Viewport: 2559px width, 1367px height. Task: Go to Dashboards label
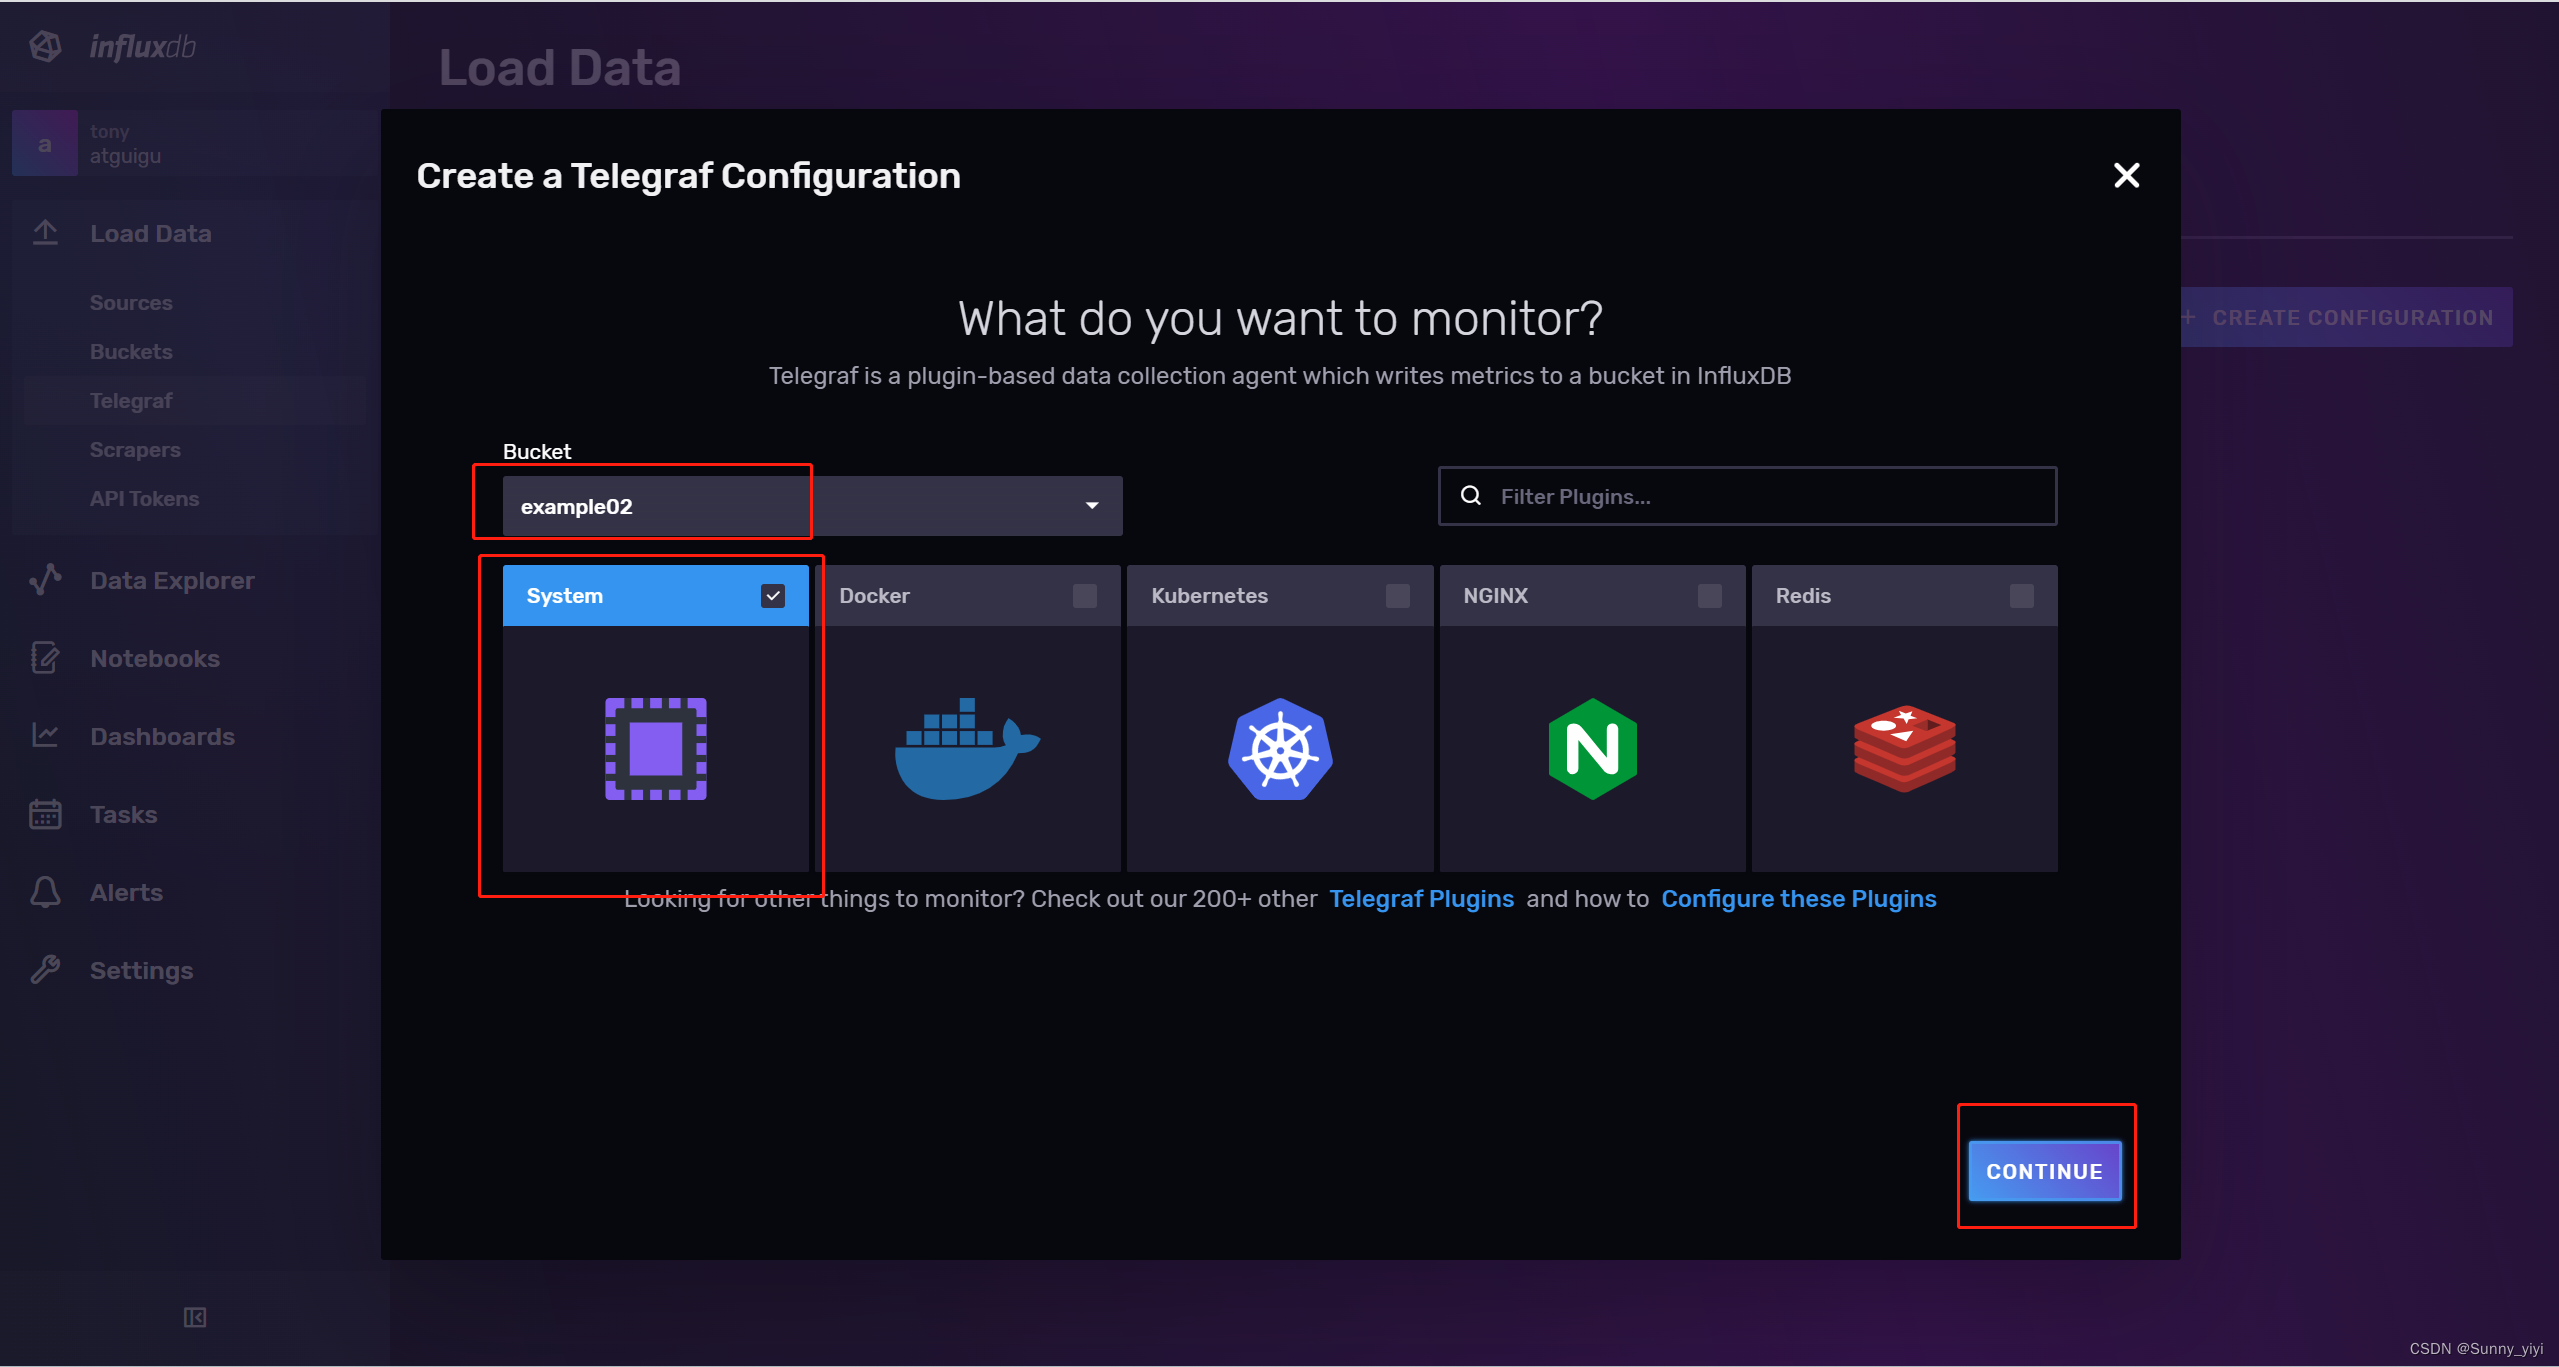point(162,736)
